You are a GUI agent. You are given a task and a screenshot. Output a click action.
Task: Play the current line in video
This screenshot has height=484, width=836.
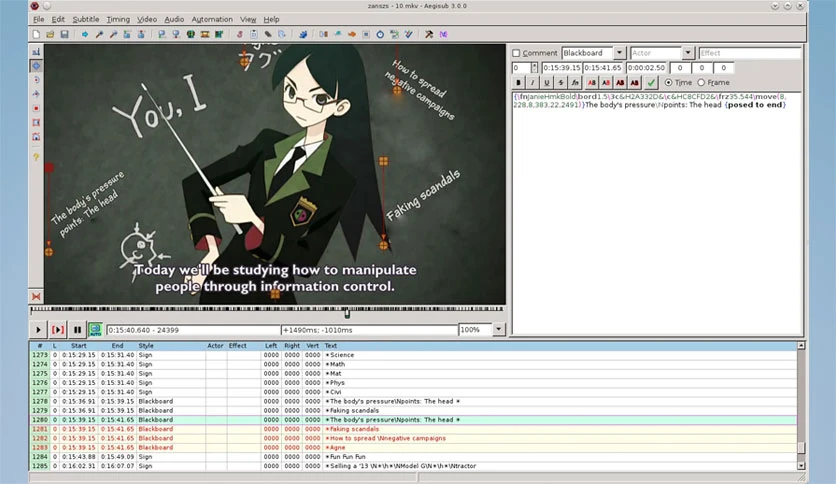click(58, 330)
